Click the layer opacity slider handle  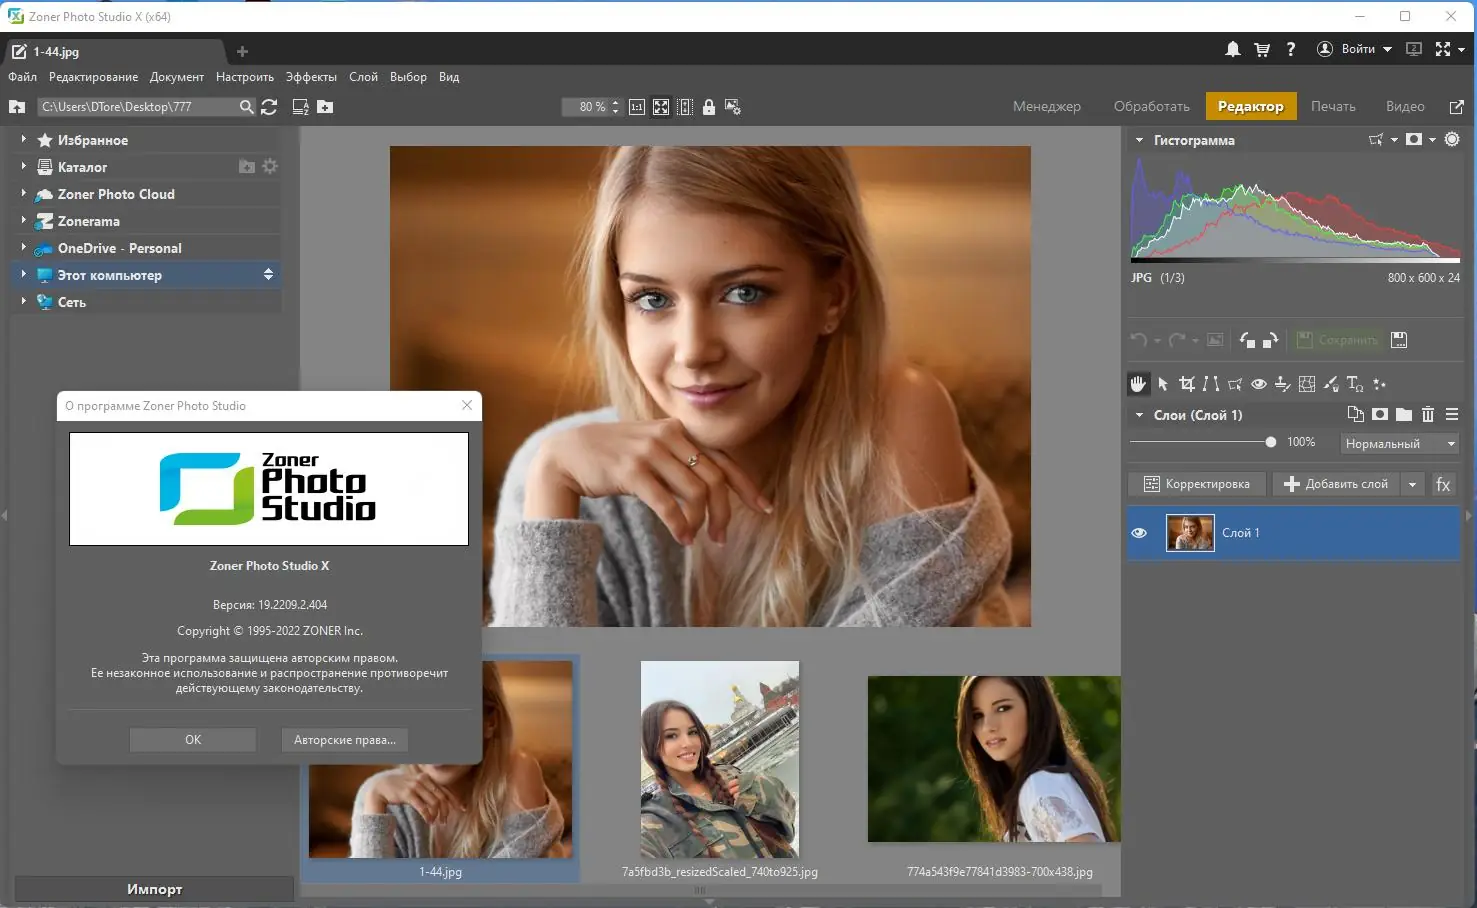[x=1270, y=442]
